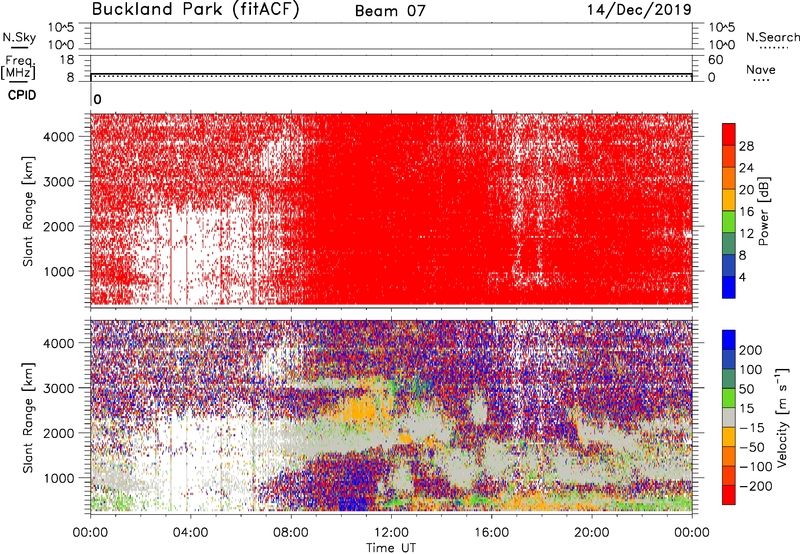This screenshot has height=554, width=800.
Task: Click the '16:00' time axis label
Action: click(x=491, y=532)
